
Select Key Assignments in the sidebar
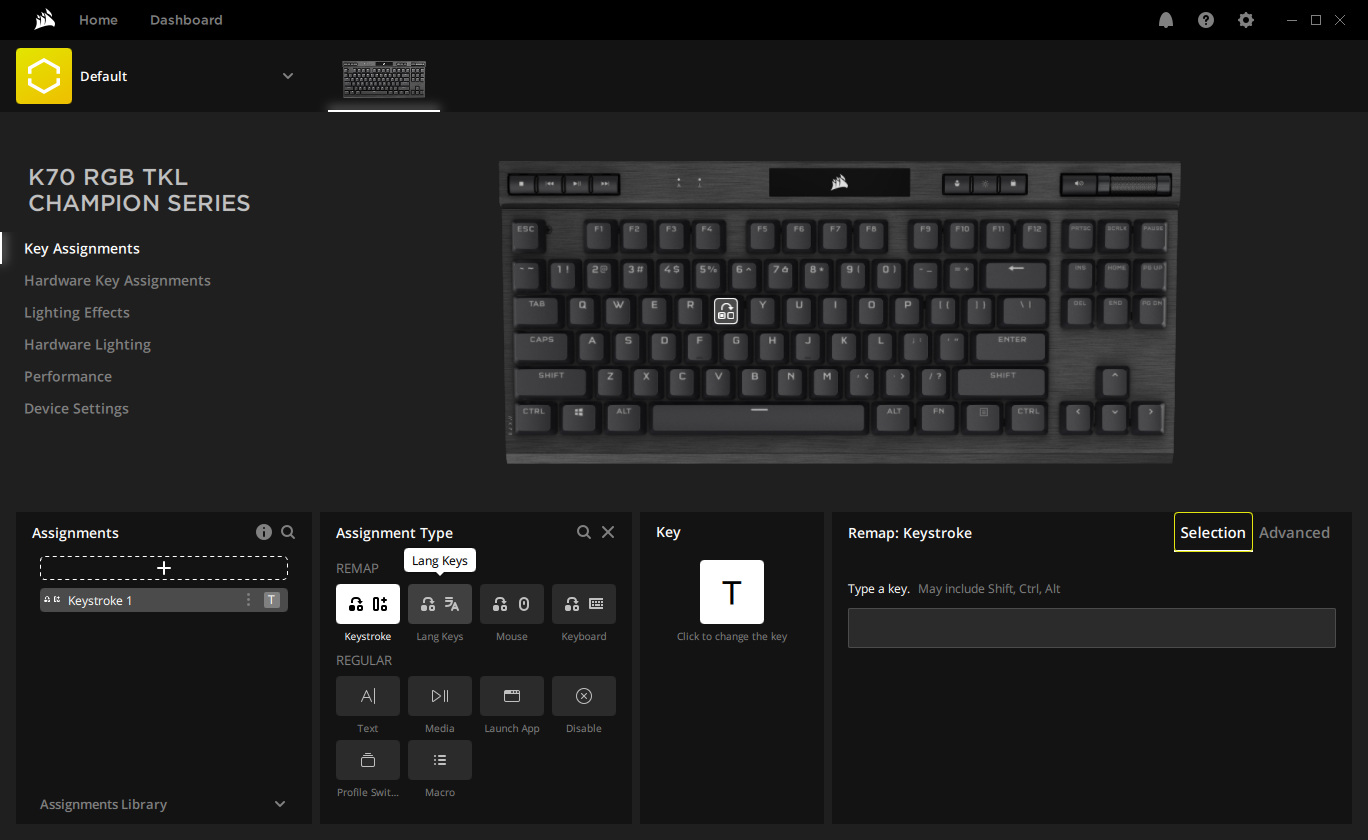point(82,248)
